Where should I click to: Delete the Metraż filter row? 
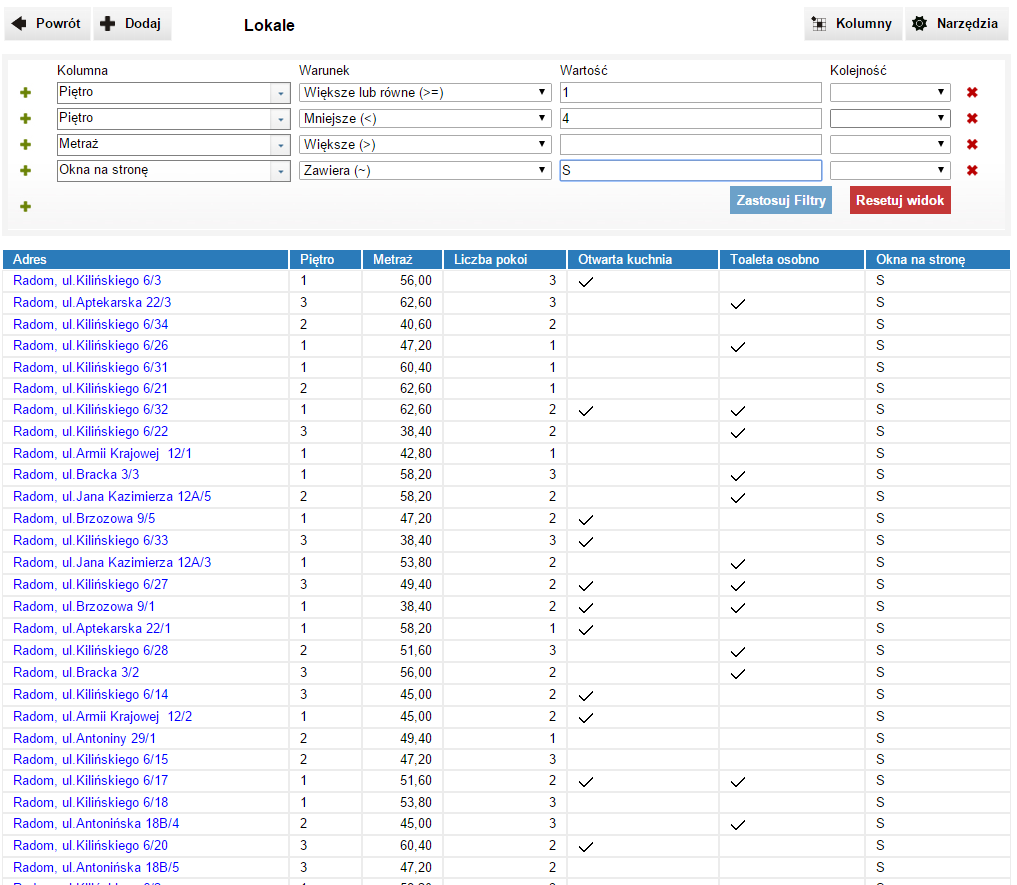click(x=971, y=145)
